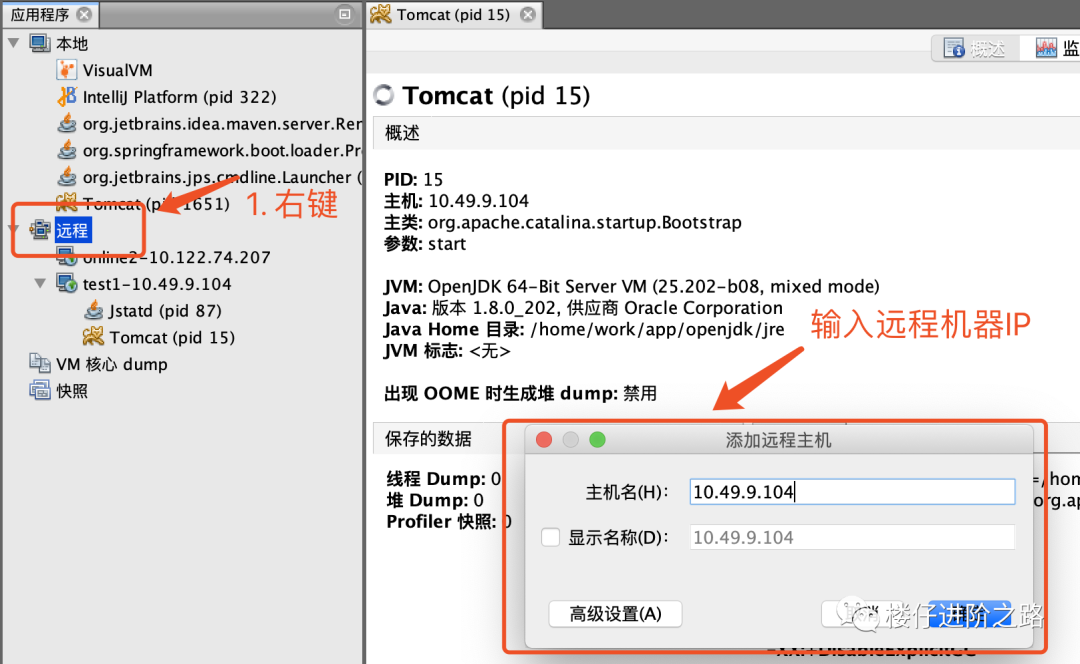Click the 概述 tab icon at top right

pos(954,48)
